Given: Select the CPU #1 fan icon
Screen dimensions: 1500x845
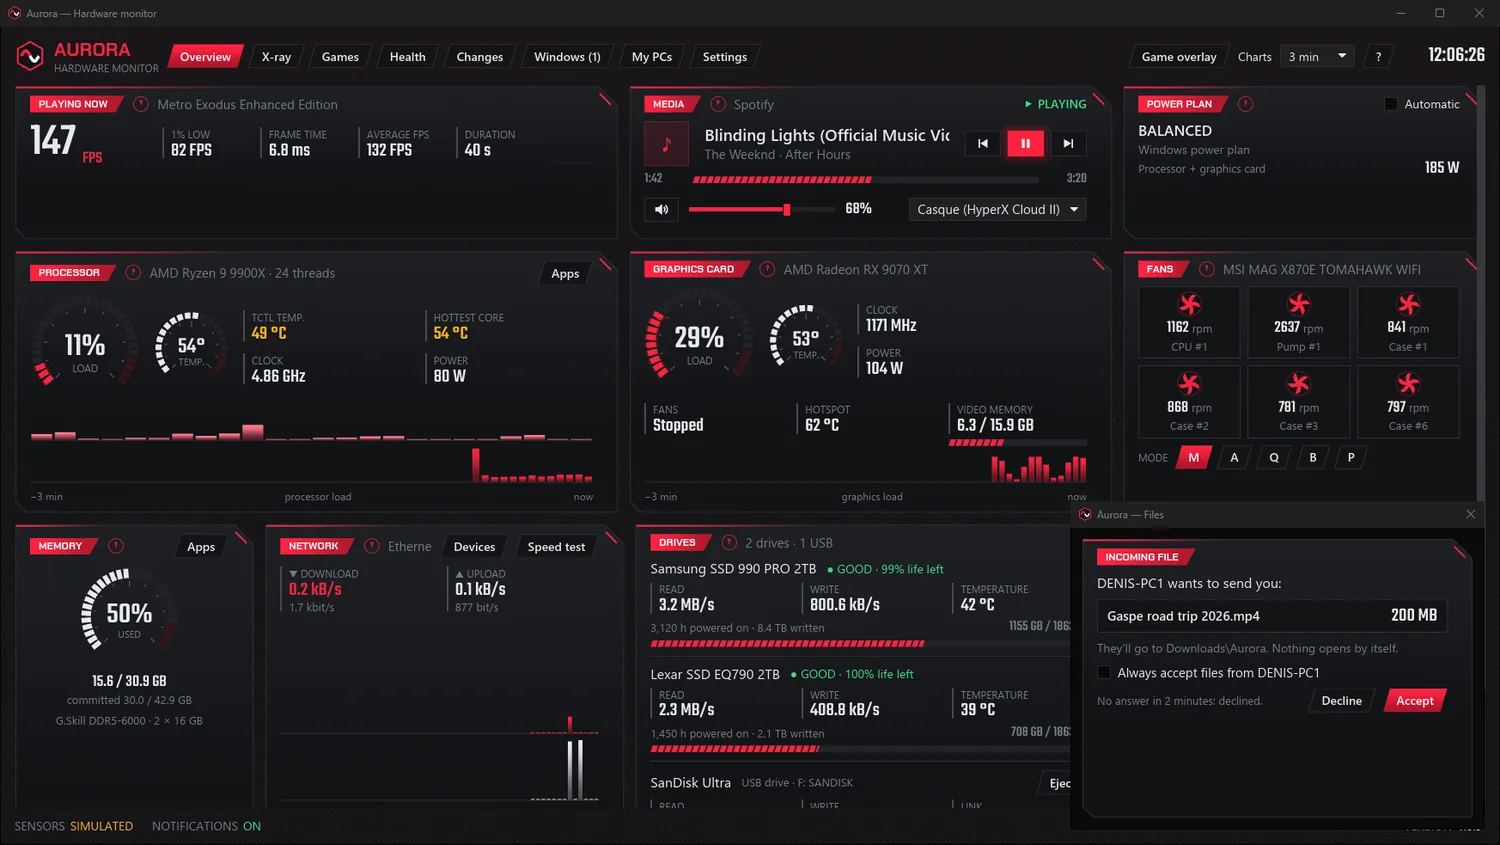Looking at the screenshot, I should click(x=1189, y=305).
